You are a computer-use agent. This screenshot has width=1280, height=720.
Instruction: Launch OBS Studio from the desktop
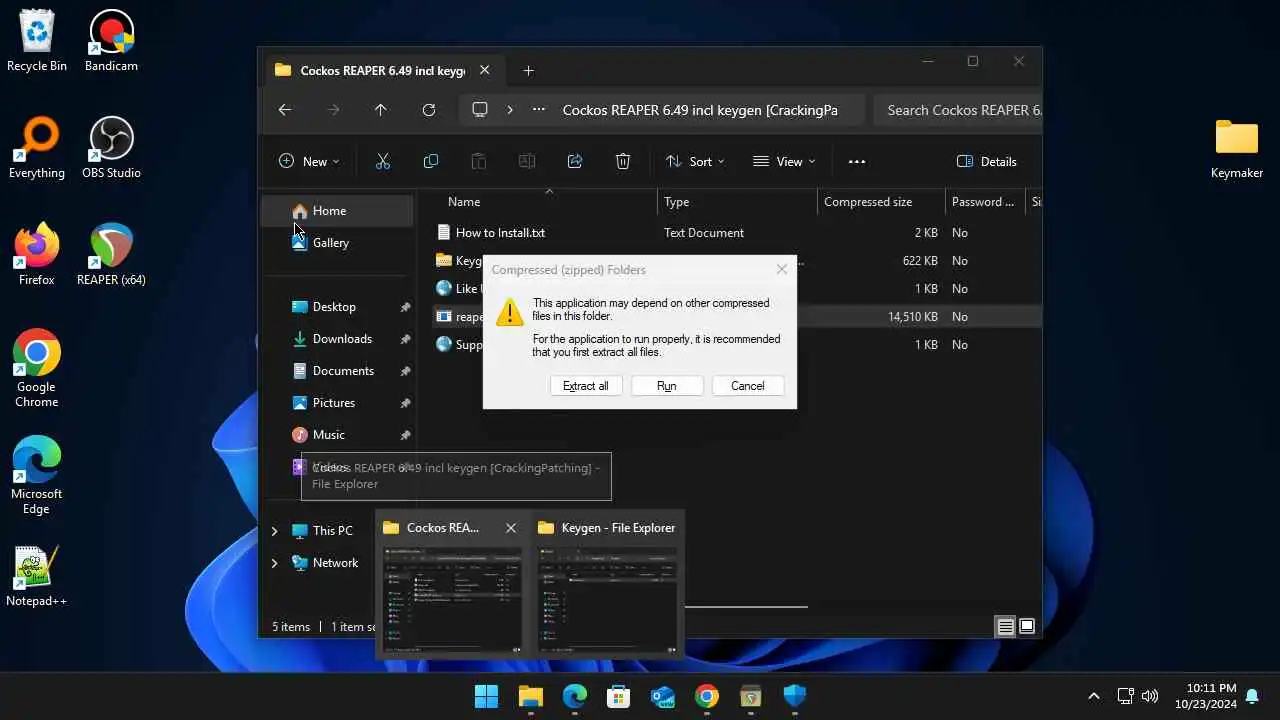(x=111, y=148)
